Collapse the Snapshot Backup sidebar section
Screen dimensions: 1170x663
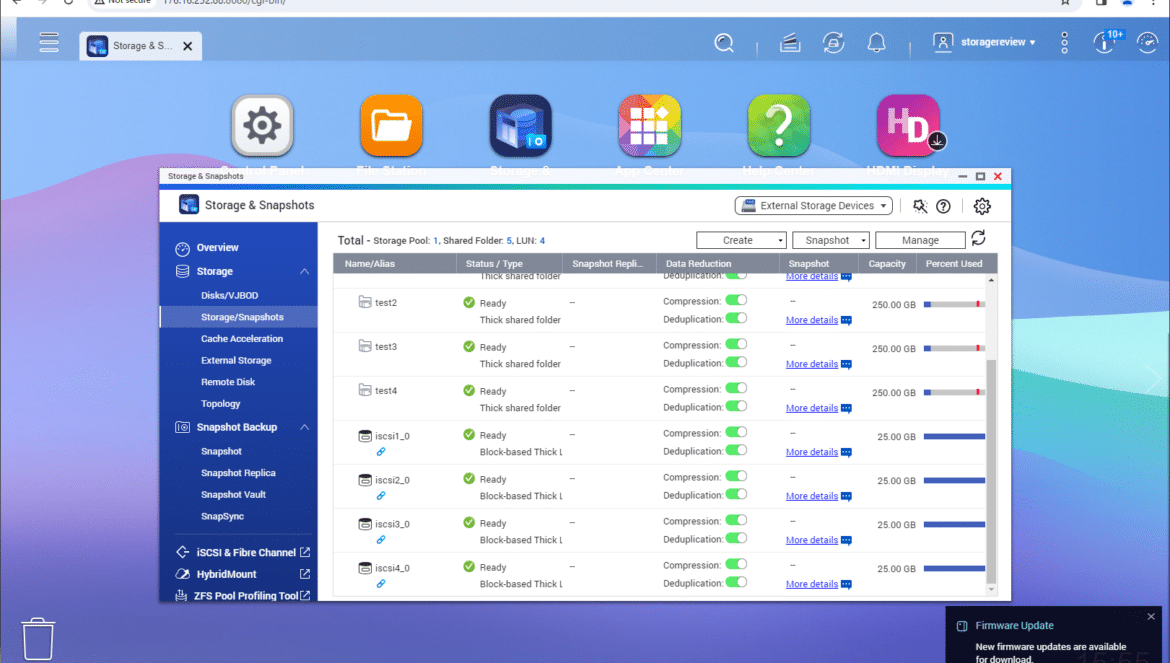click(304, 427)
